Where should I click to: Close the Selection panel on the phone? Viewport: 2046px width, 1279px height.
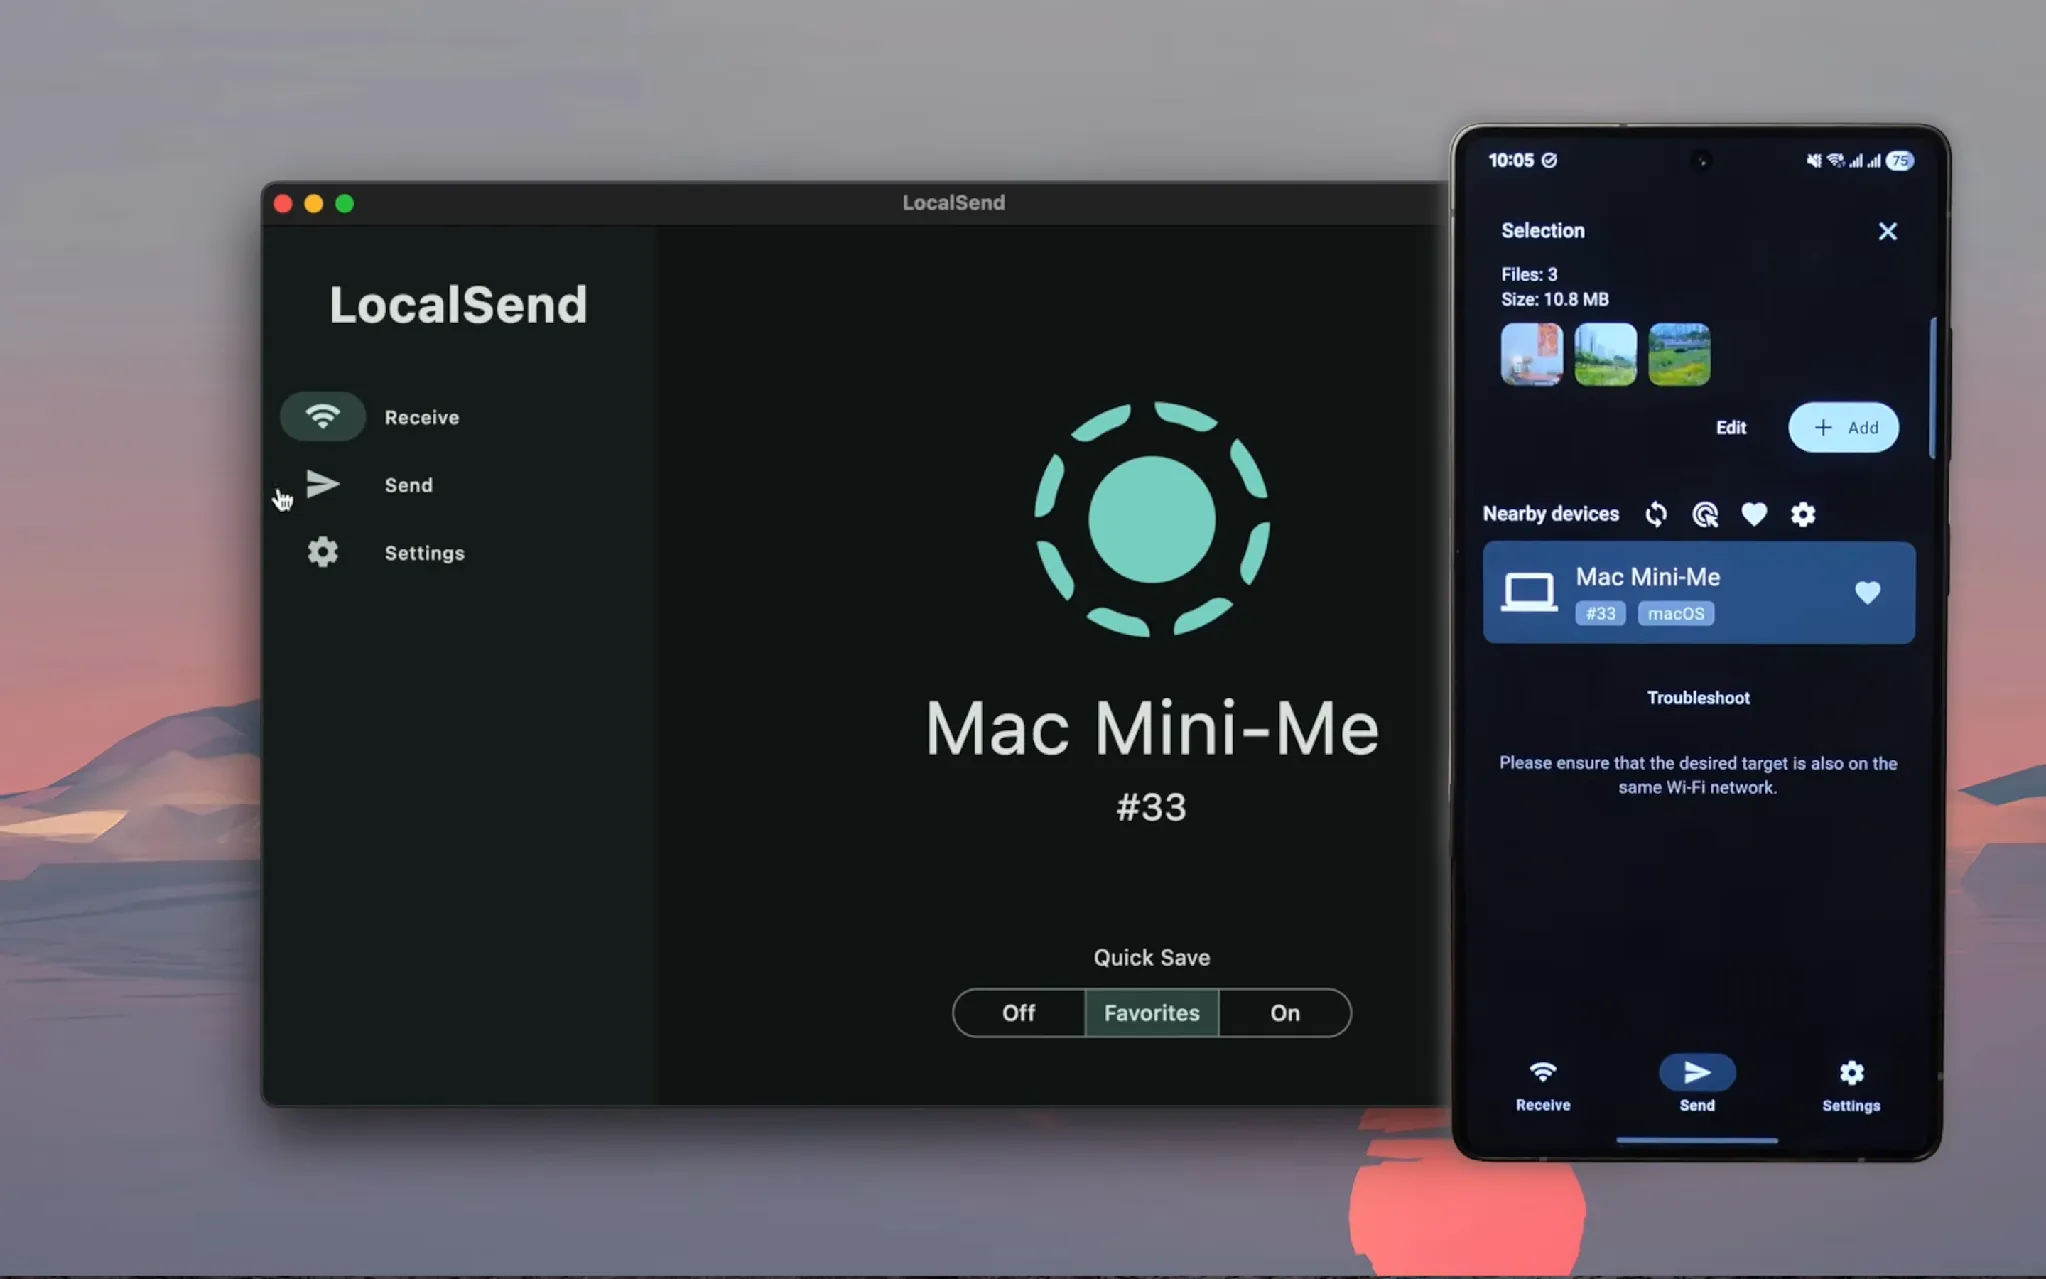tap(1887, 231)
